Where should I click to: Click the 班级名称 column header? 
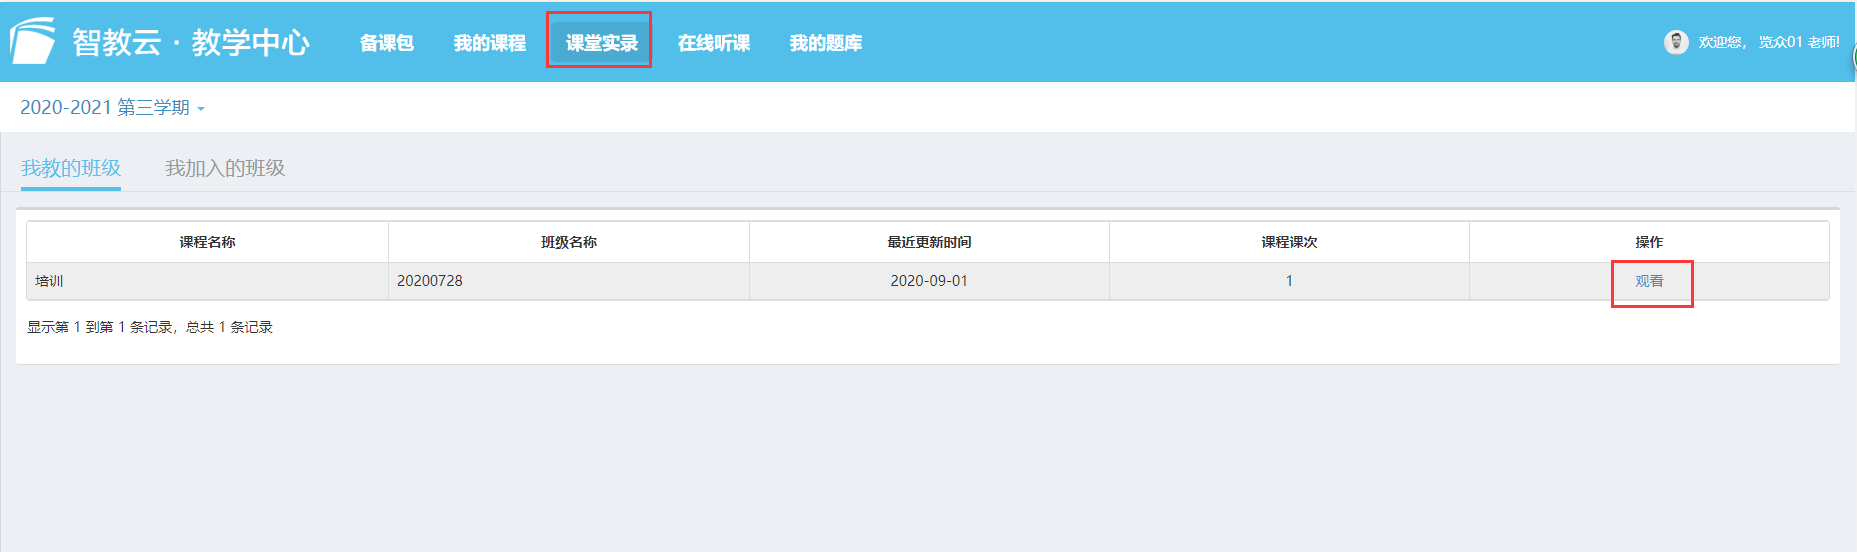[569, 242]
